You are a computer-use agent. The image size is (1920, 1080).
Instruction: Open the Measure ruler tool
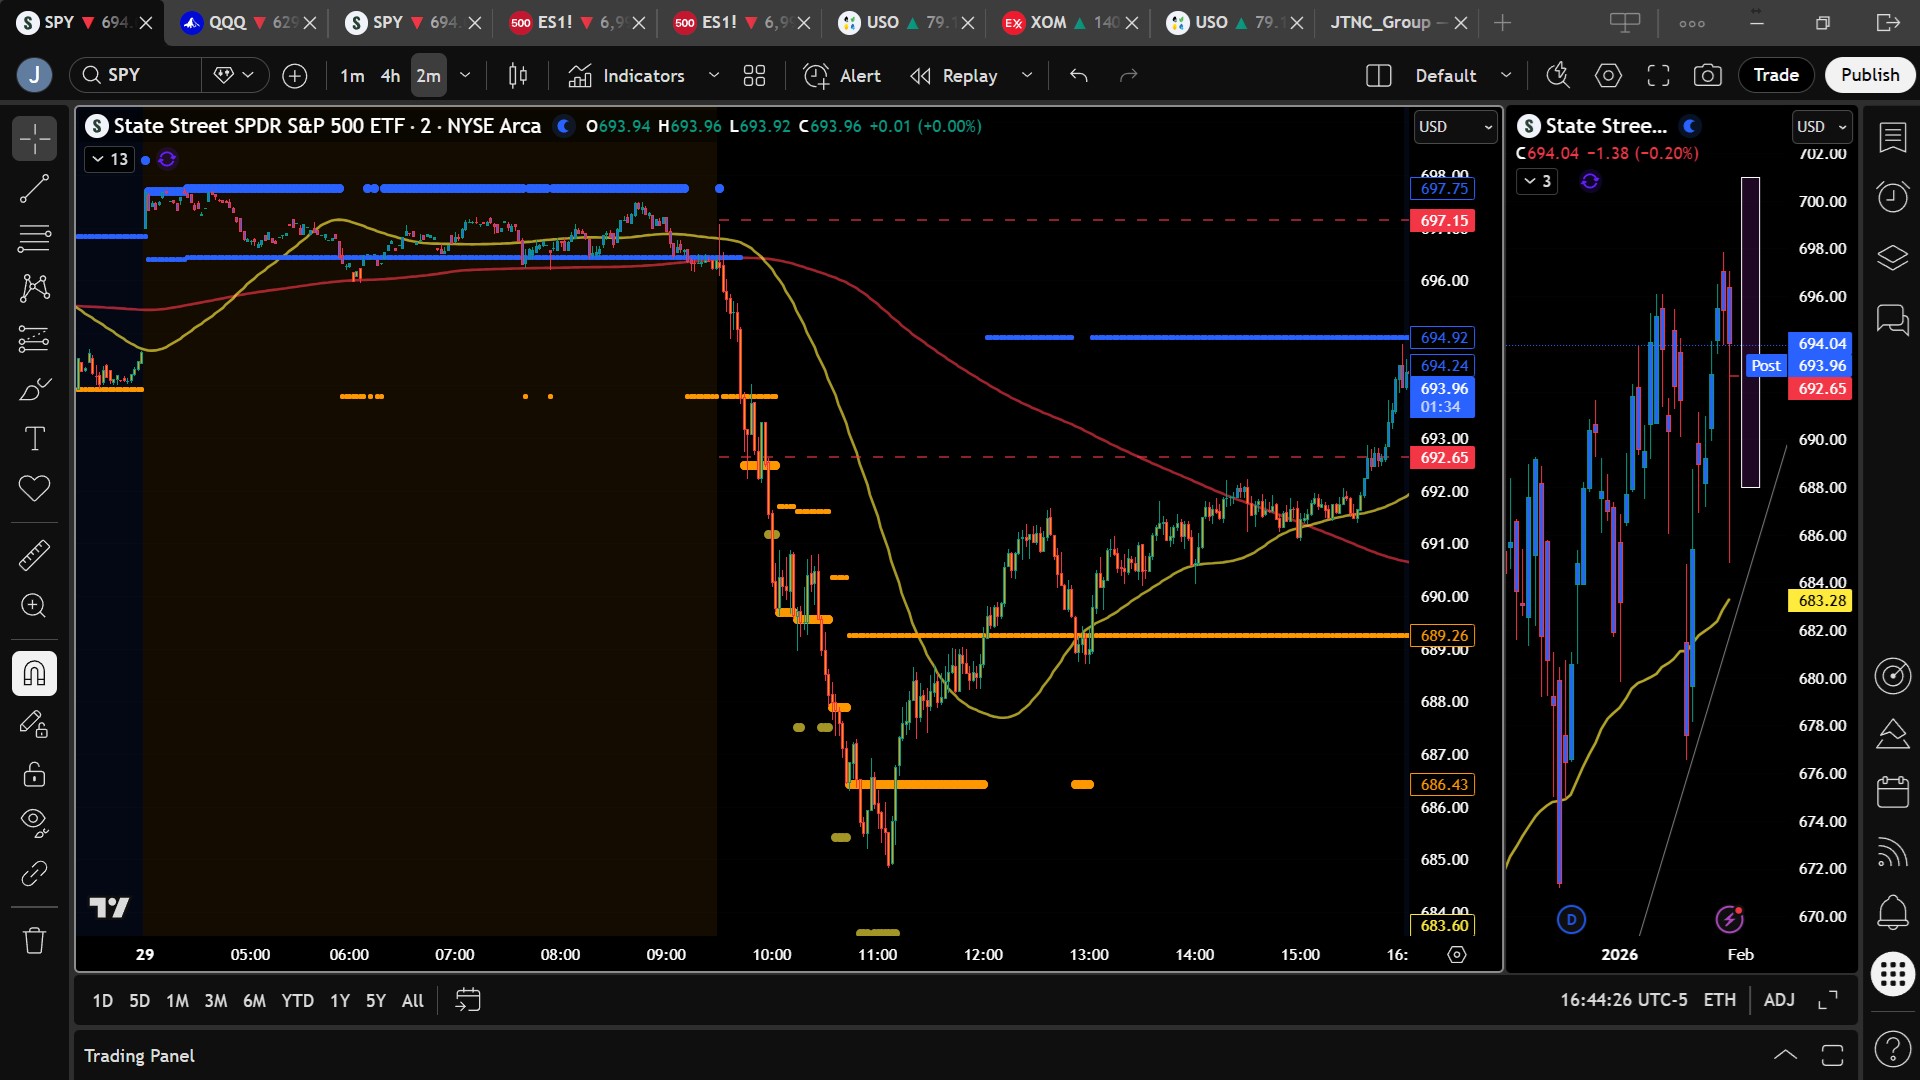tap(34, 555)
